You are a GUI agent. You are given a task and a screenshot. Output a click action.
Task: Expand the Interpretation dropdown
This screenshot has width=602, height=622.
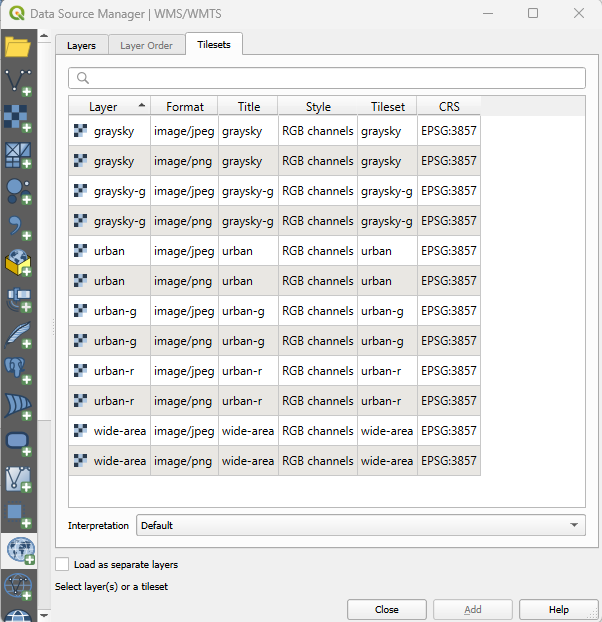click(x=361, y=525)
